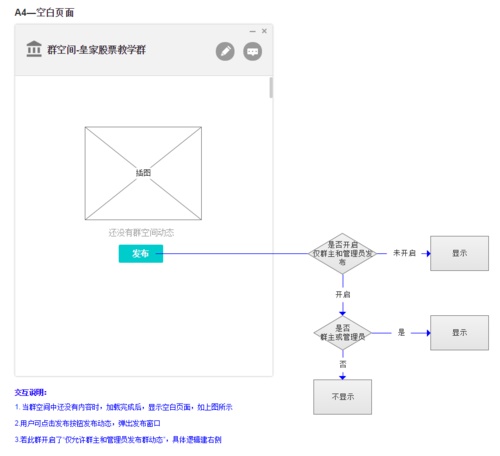Click the vertical scrollbar thumb in window
The height and width of the screenshot is (456, 500).
point(271,88)
